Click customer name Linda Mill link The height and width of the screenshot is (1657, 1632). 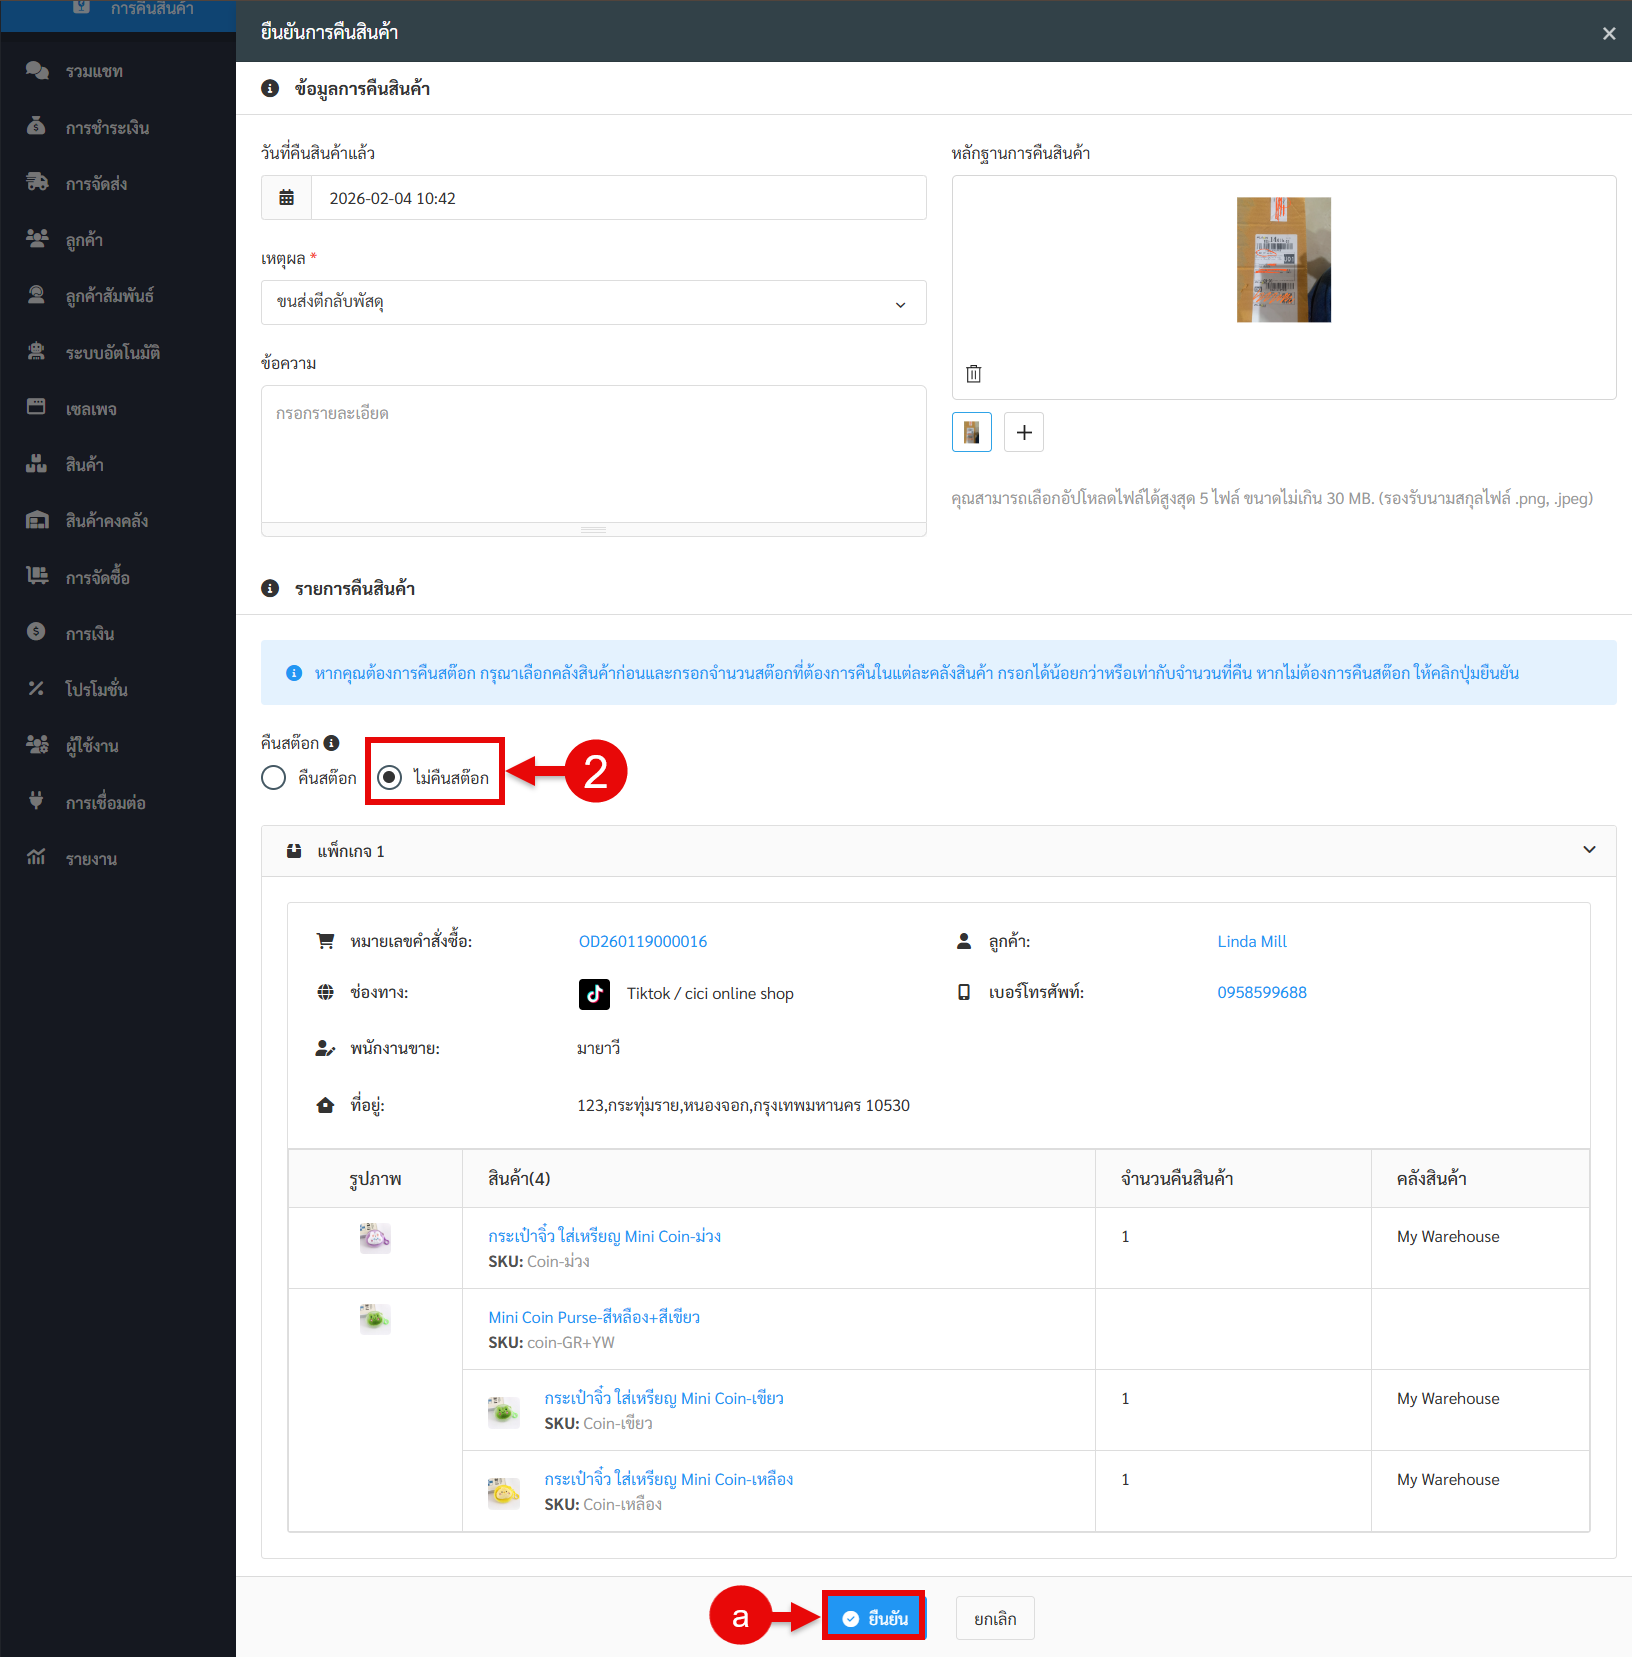(1251, 941)
